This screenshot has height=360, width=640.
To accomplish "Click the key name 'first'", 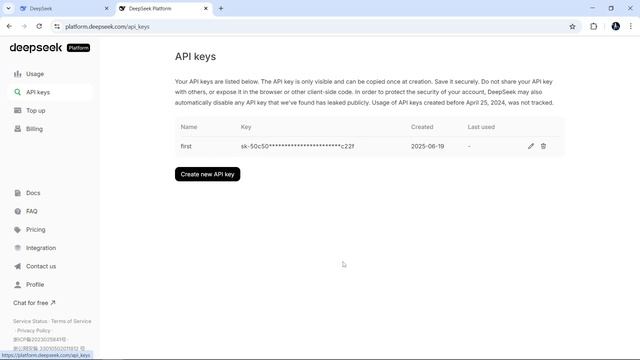I will [x=186, y=146].
